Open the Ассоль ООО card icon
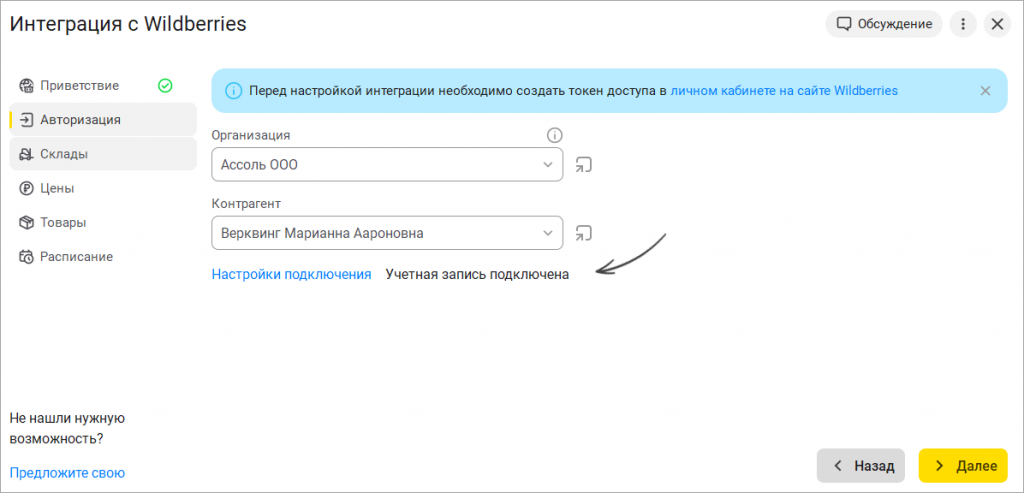Screen dimensions: 1024x493 (583, 165)
